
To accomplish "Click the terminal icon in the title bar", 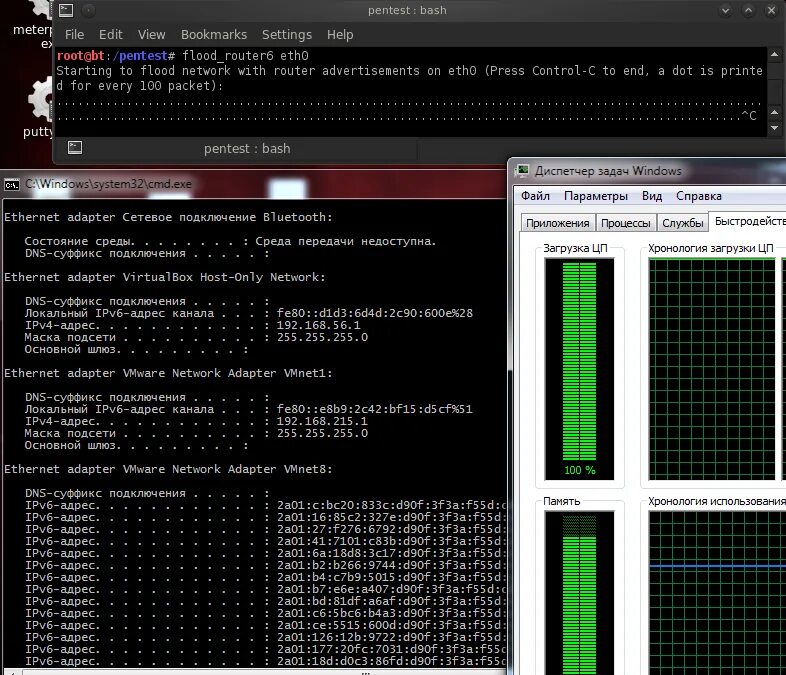I will [66, 10].
